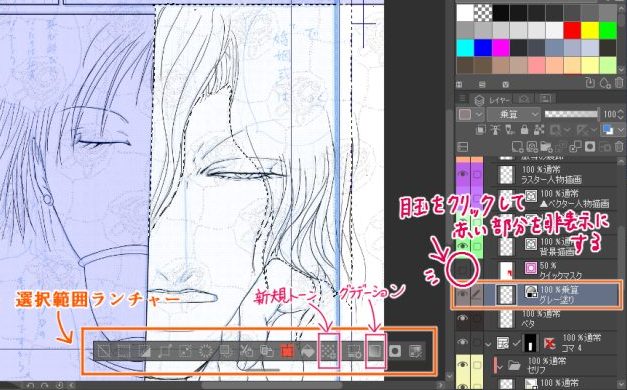
Task: Click New vector layer icon in Layer palette
Action: click(532, 147)
